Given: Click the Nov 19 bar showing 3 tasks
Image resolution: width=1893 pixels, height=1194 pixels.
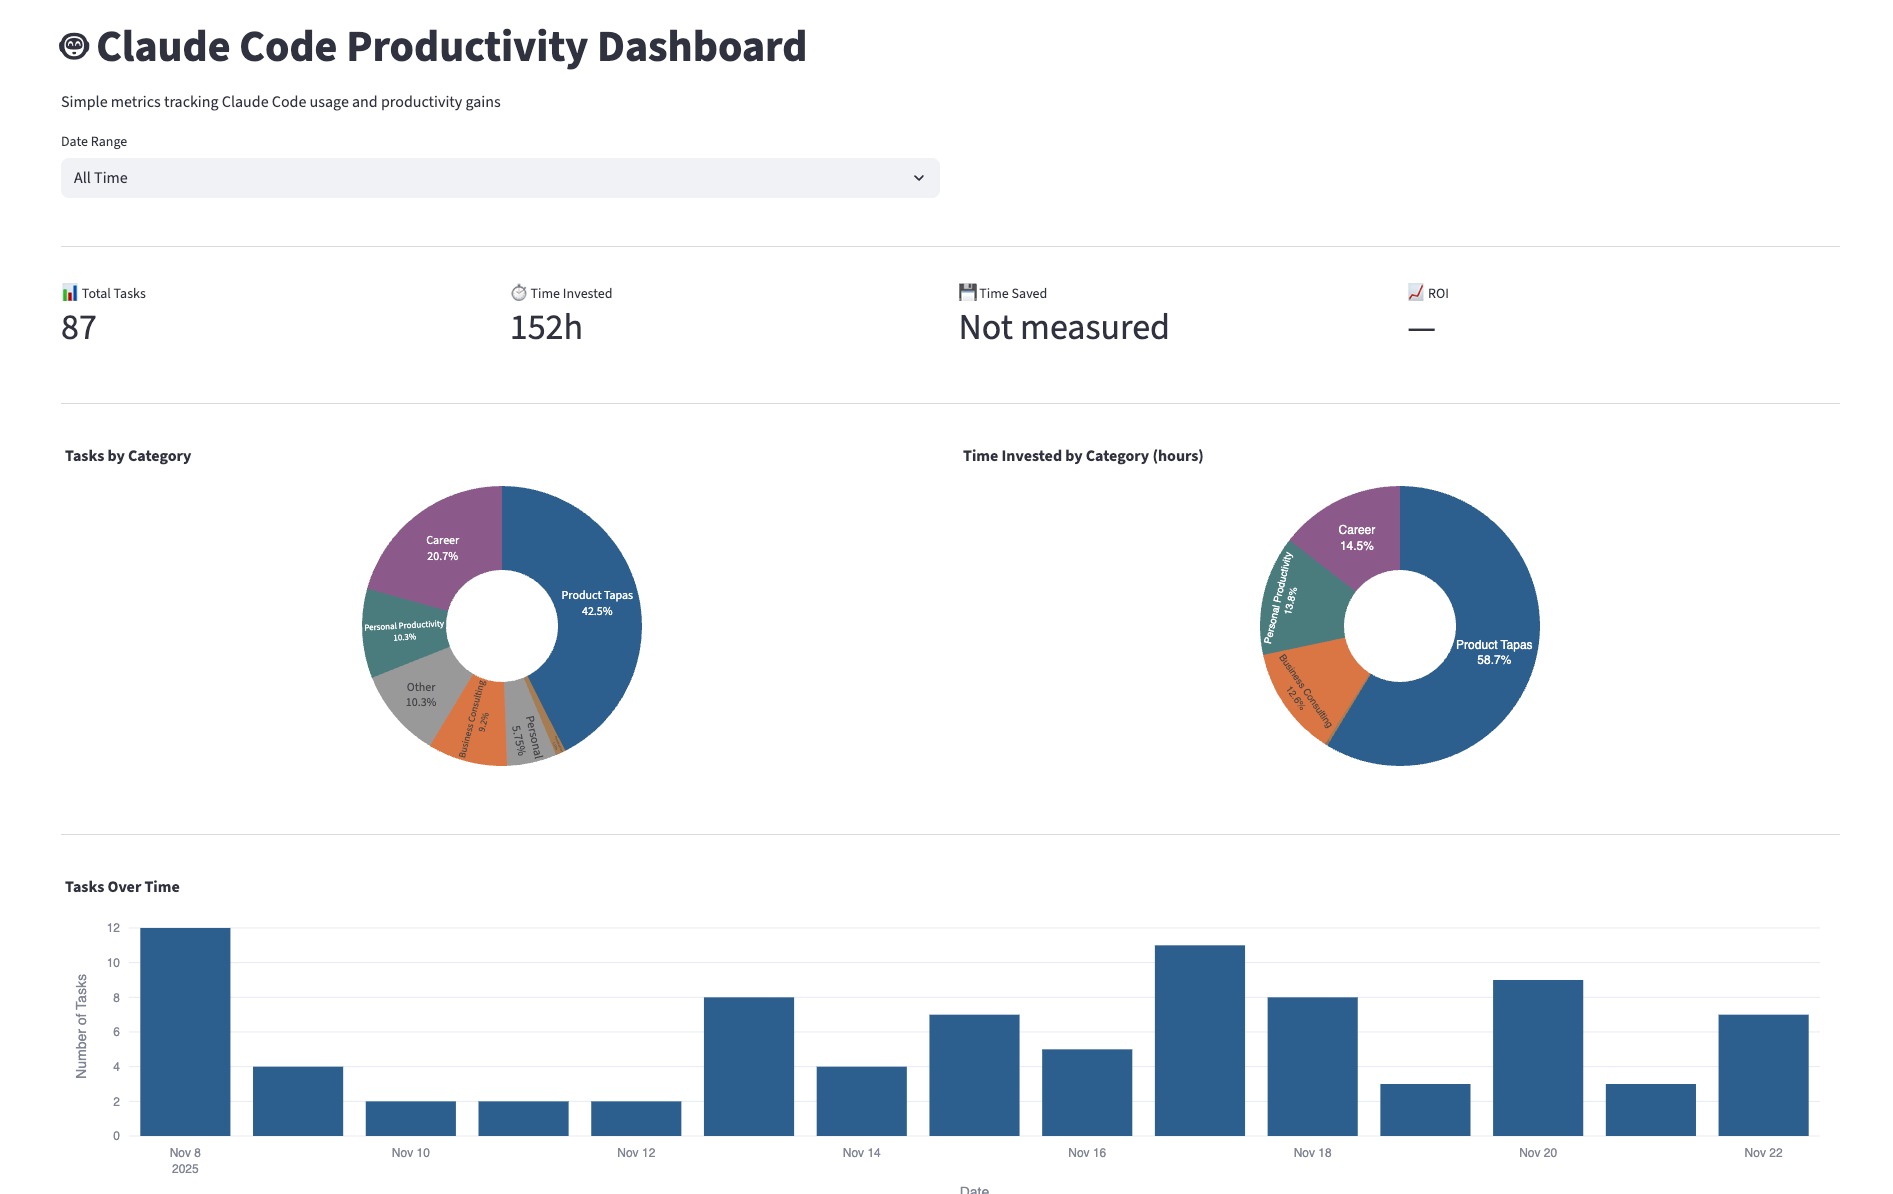Looking at the screenshot, I should (x=1425, y=1110).
